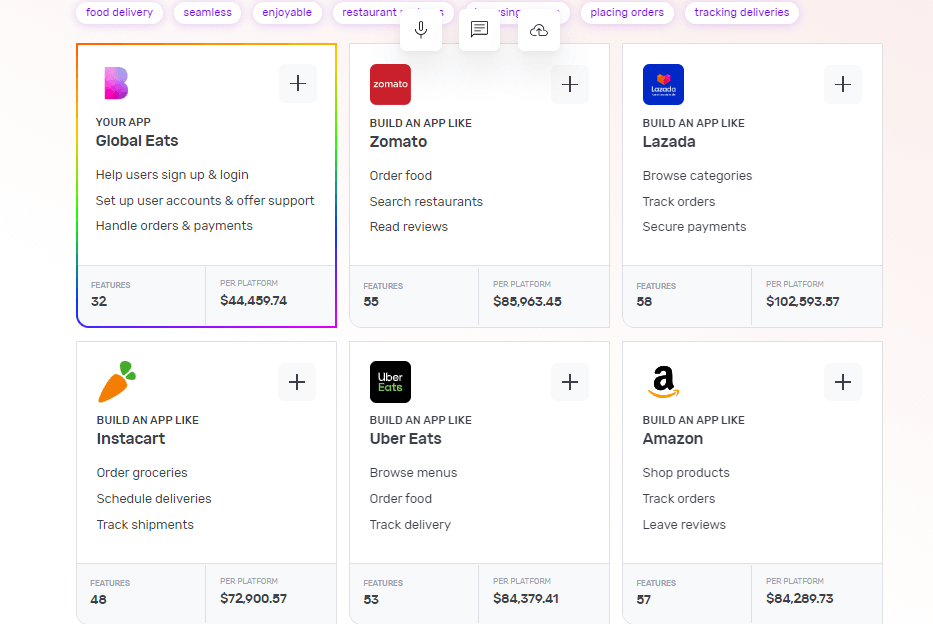This screenshot has width=933, height=624.
Task: Open the chat message icon
Action: (x=479, y=30)
